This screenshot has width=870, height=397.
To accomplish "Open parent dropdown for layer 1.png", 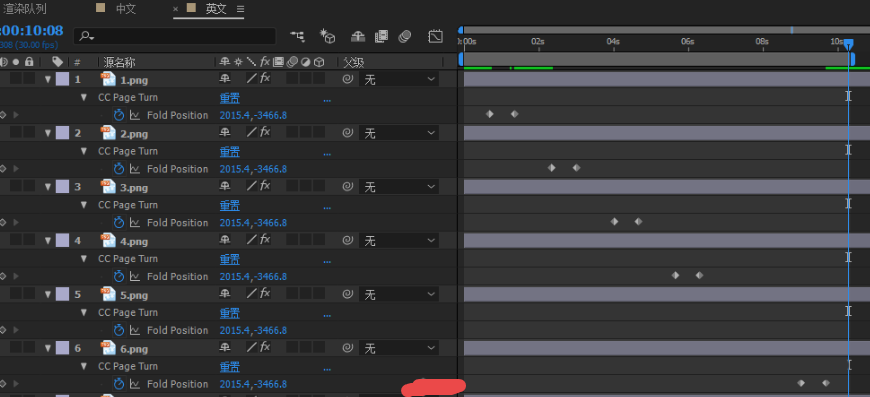I will (399, 79).
